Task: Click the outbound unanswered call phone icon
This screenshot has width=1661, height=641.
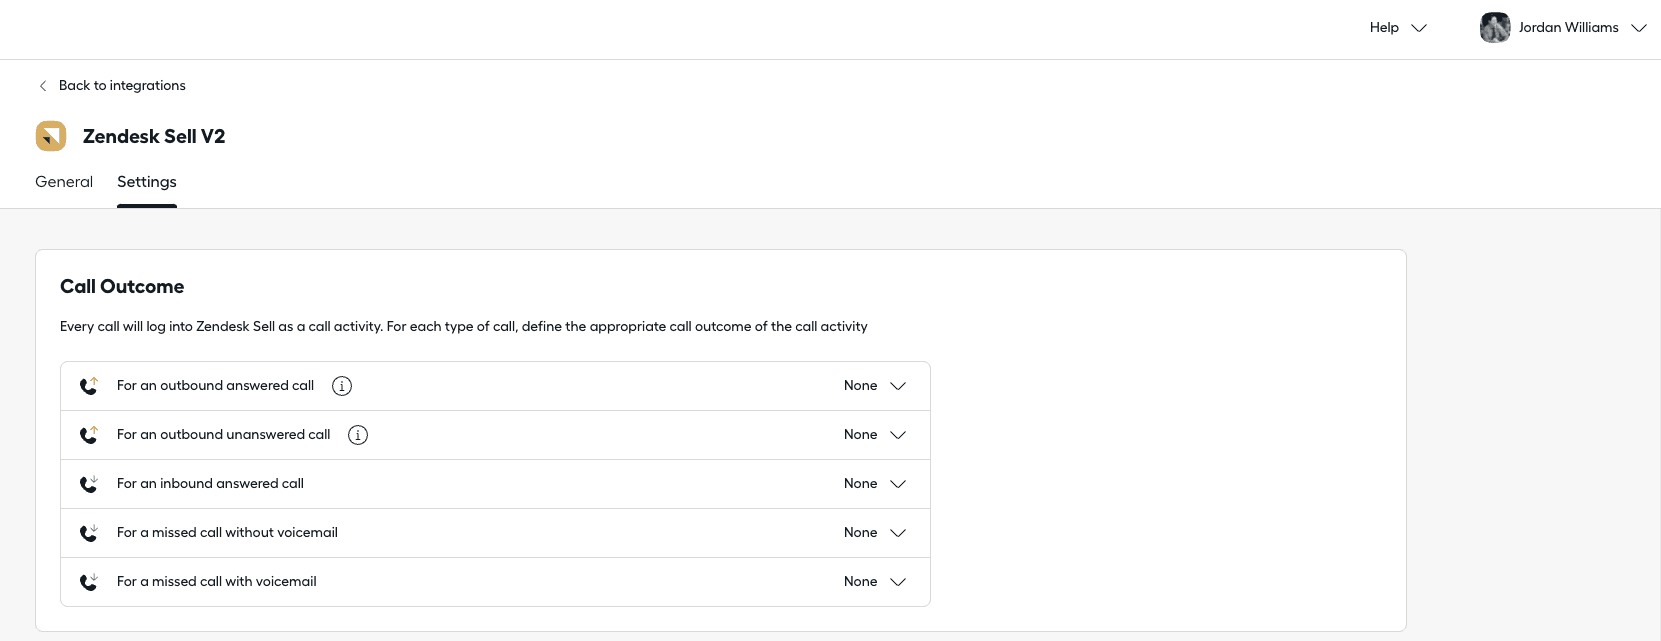Action: [x=89, y=435]
